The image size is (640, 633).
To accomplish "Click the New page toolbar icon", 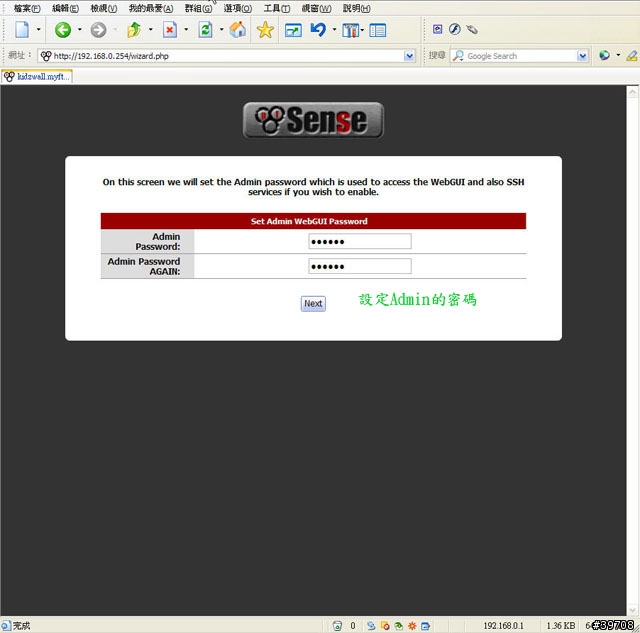I will click(22, 29).
